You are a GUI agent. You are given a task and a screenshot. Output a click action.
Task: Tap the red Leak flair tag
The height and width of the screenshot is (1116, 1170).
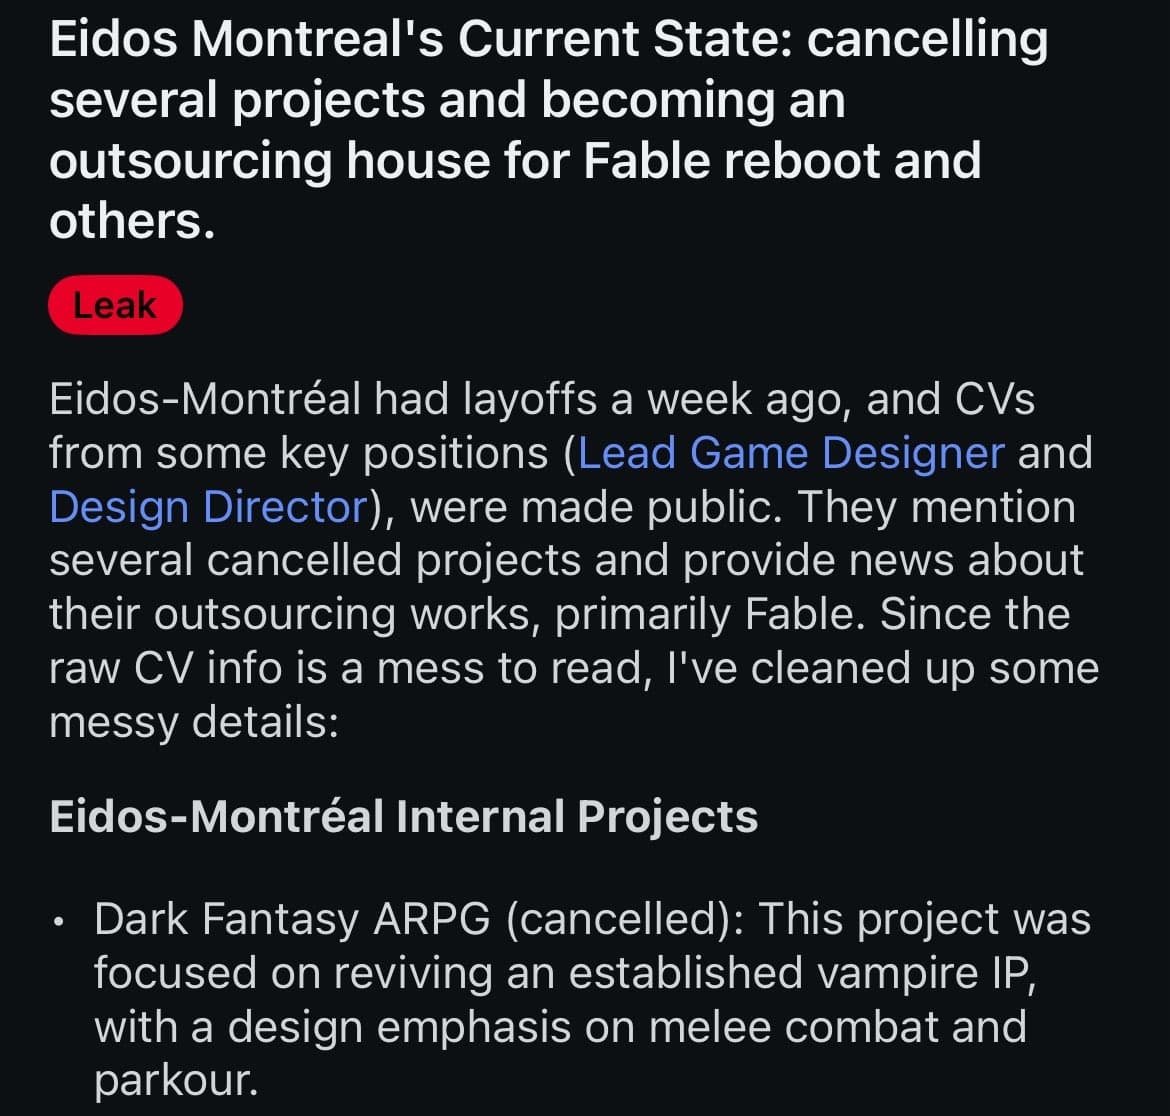pos(115,305)
